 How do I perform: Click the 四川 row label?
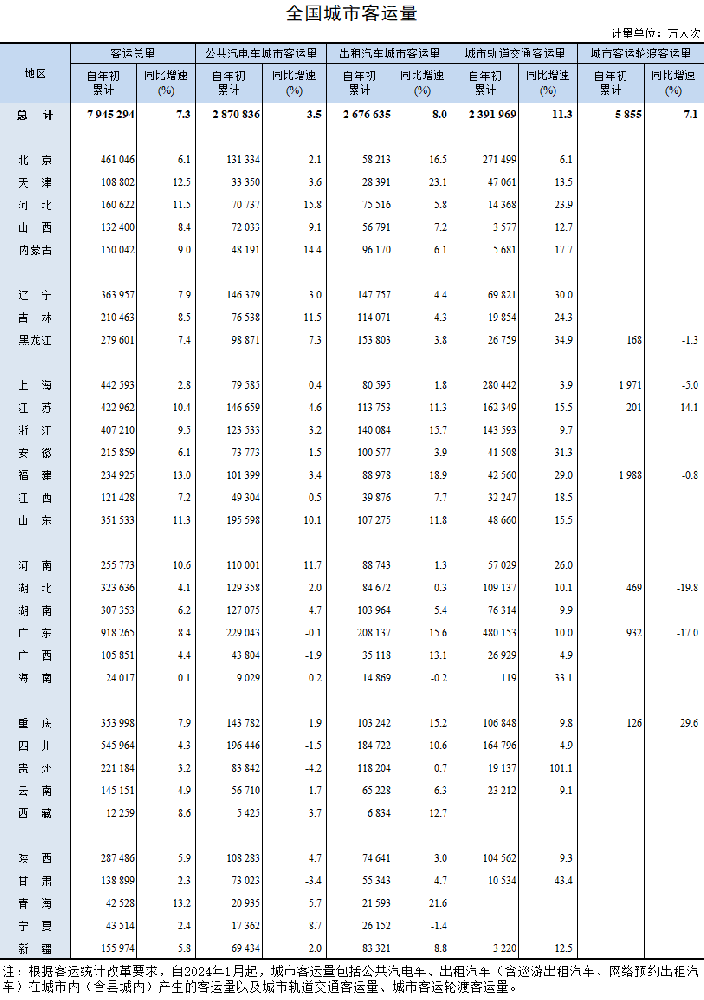(35, 746)
